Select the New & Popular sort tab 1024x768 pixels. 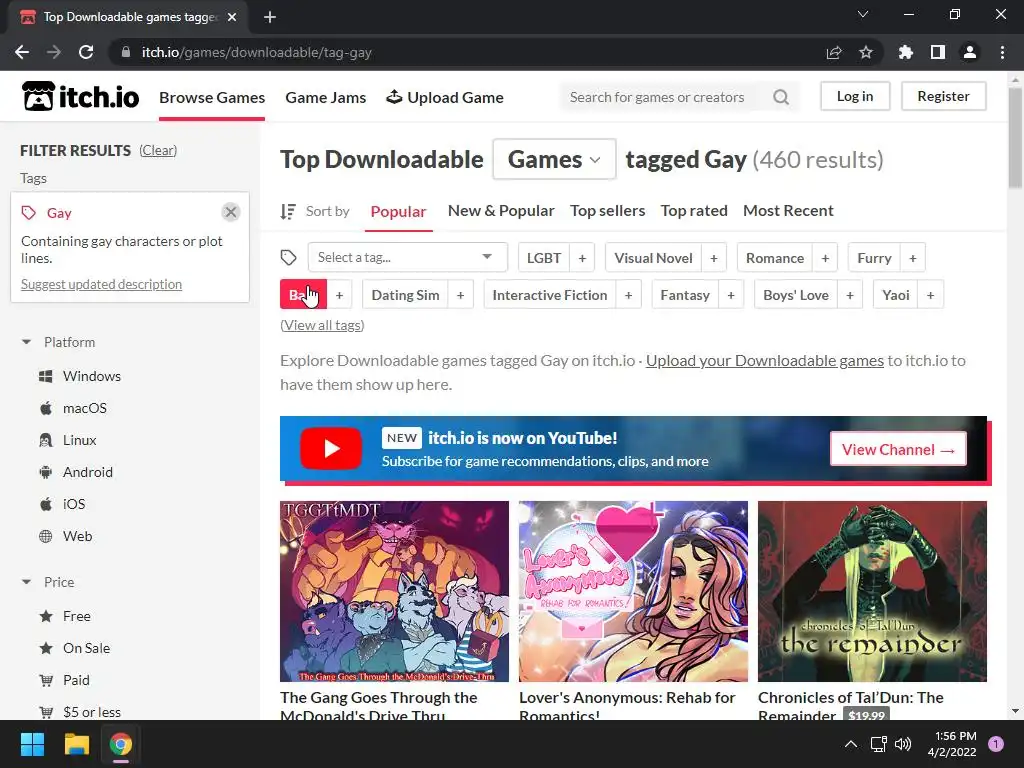(x=501, y=211)
